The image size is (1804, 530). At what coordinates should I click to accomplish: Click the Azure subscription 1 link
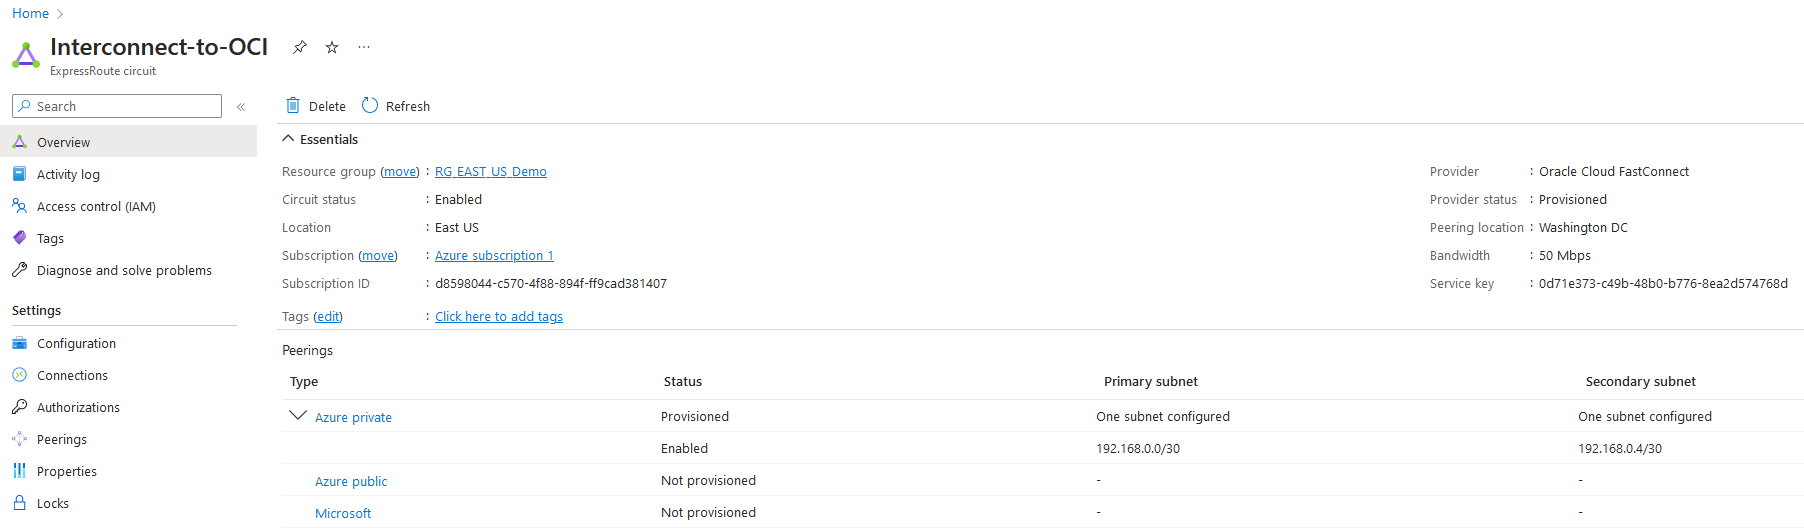[x=494, y=256]
